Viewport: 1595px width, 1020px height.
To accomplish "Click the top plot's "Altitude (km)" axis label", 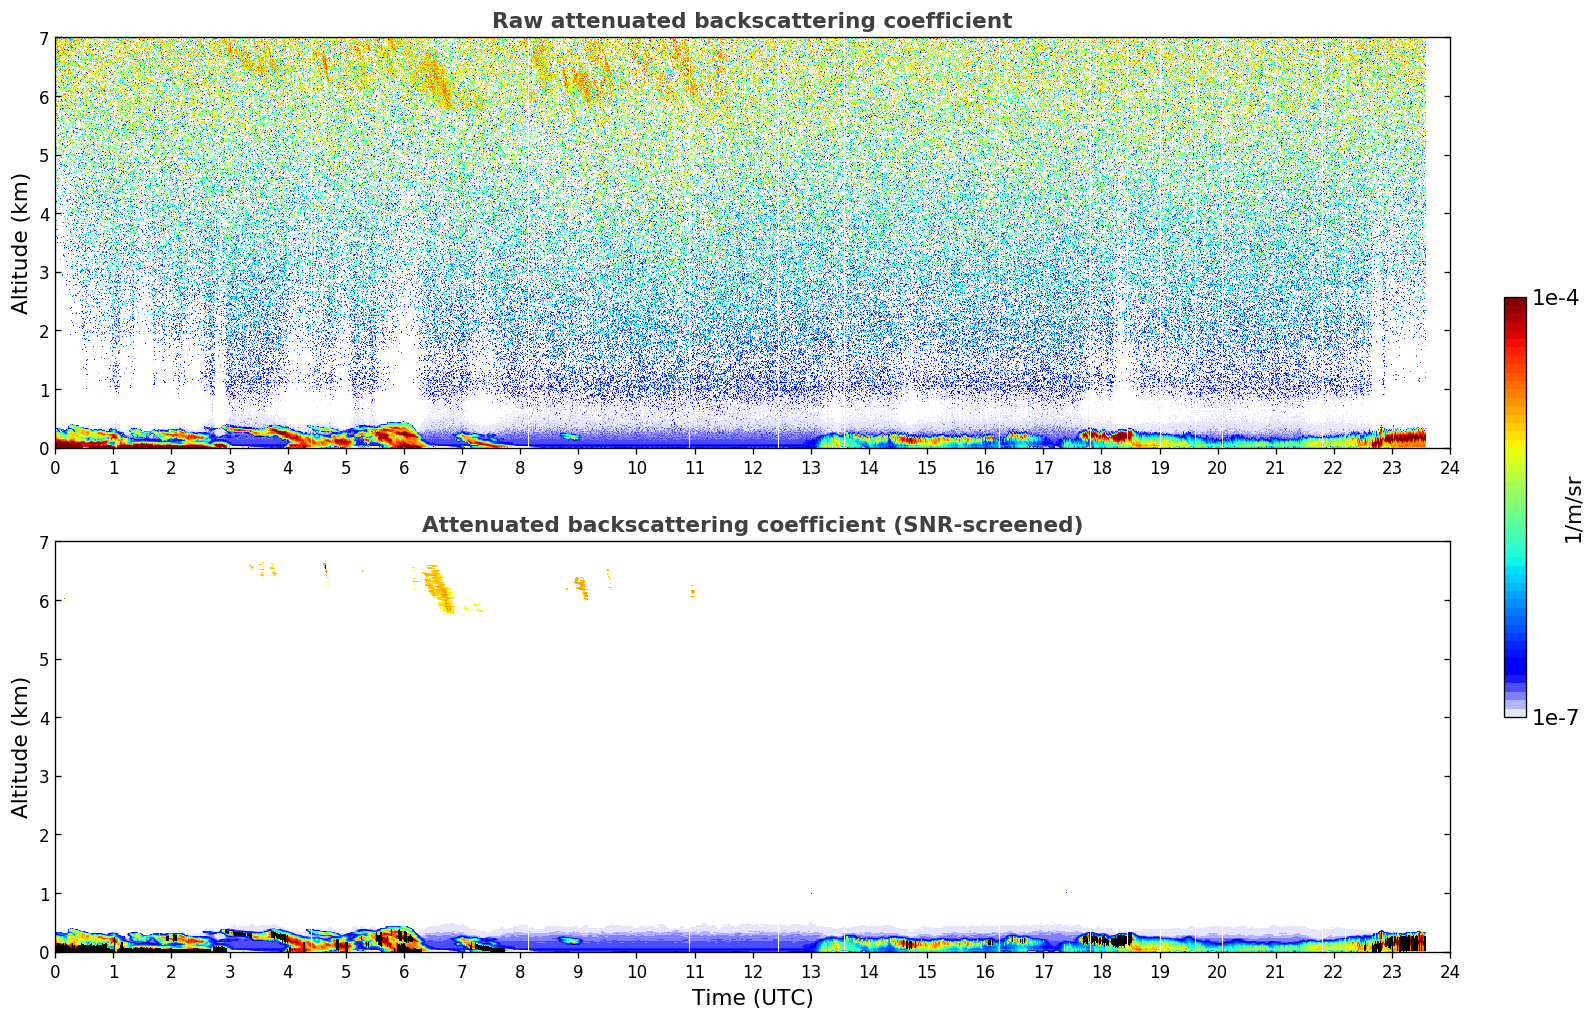I will click(21, 243).
